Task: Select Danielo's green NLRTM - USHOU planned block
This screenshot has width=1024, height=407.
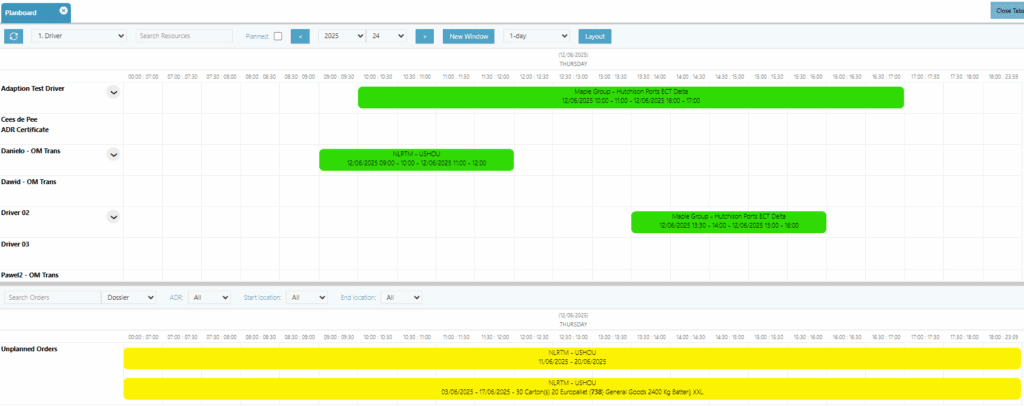Action: point(416,159)
